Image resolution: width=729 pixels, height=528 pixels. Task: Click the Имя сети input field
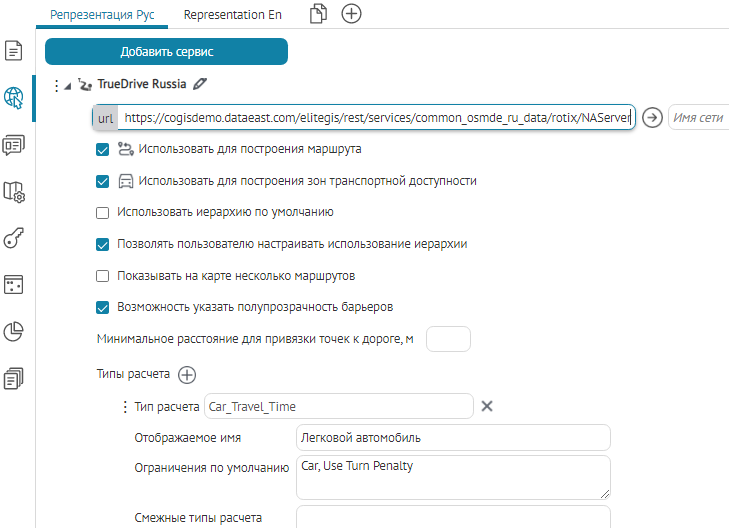click(698, 118)
